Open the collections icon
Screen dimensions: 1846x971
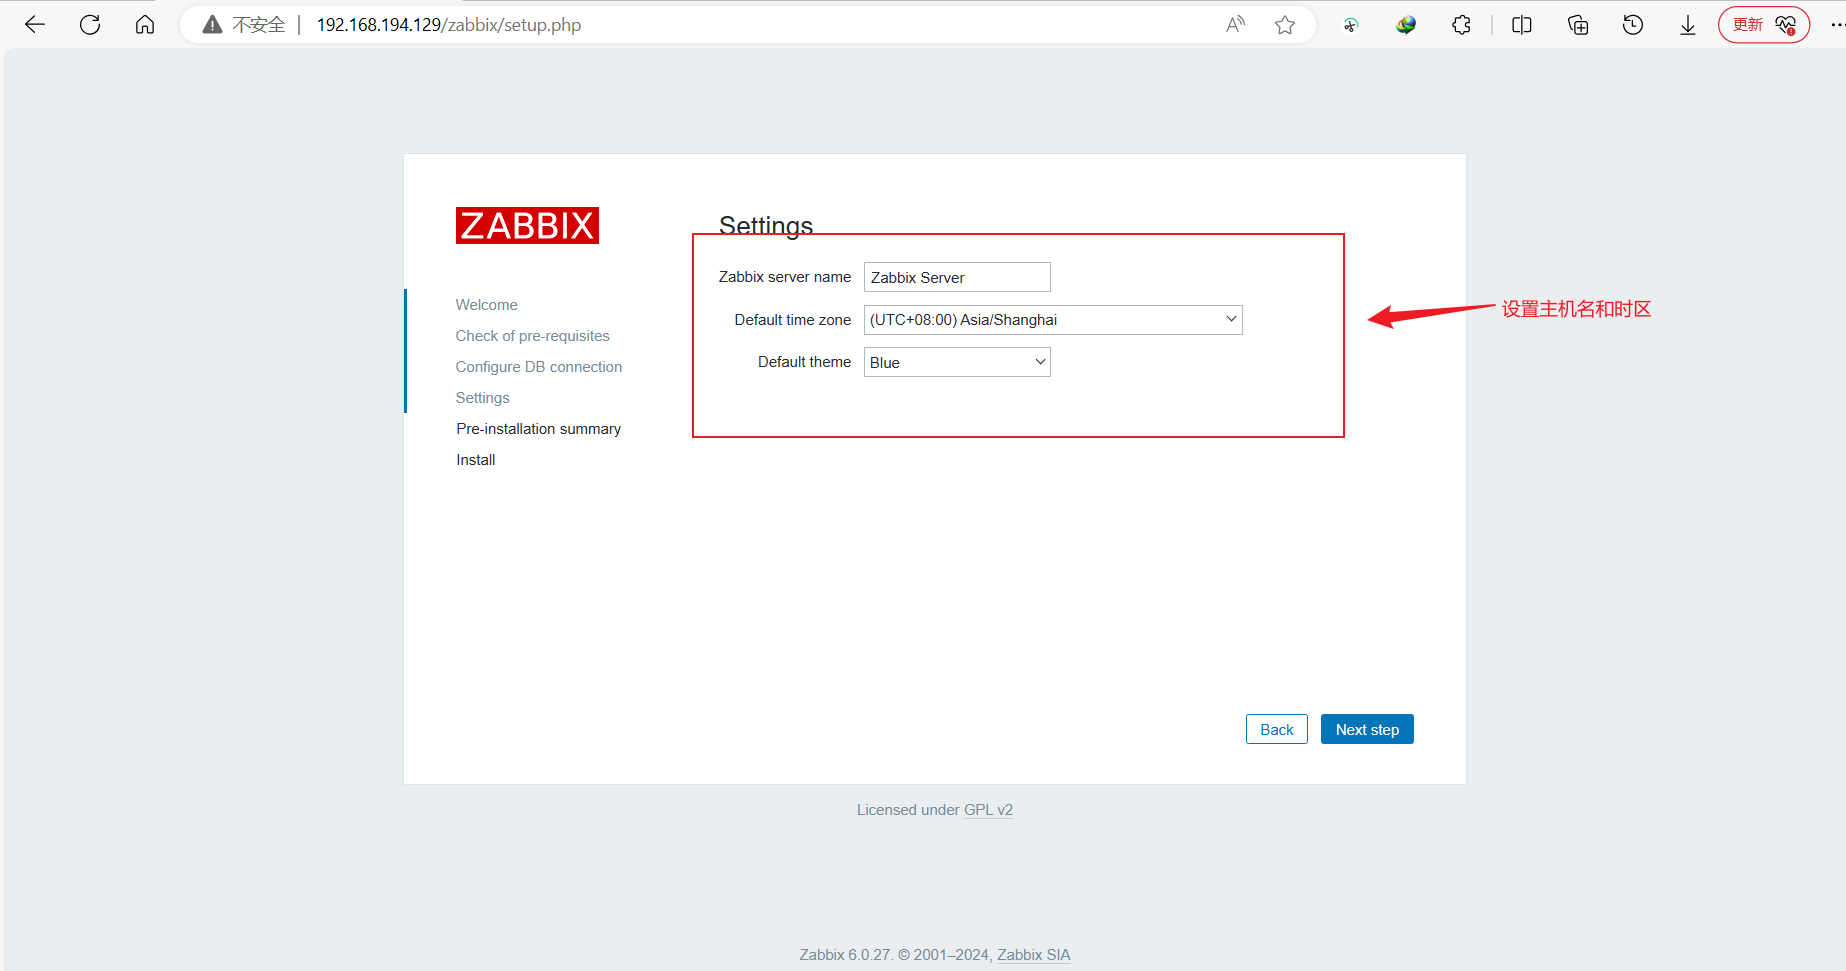coord(1578,25)
